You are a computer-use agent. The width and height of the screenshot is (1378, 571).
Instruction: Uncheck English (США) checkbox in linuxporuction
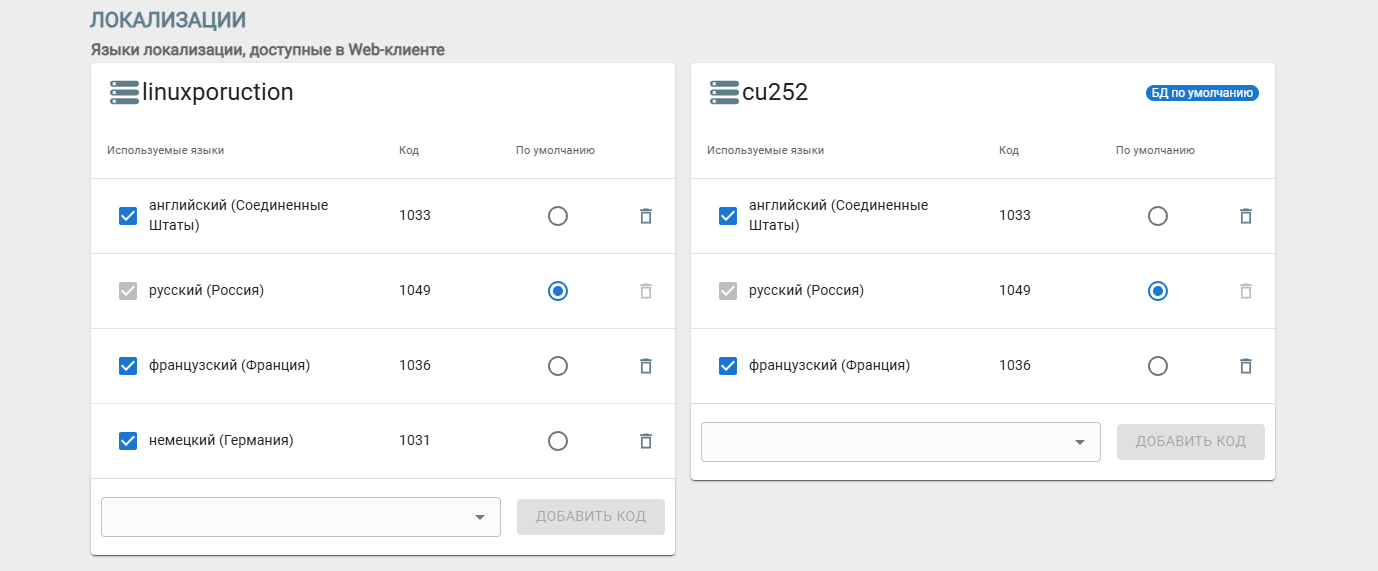tap(128, 216)
